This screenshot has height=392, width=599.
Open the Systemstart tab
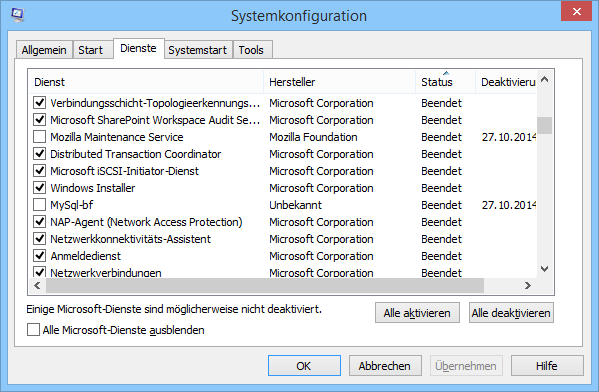click(198, 50)
